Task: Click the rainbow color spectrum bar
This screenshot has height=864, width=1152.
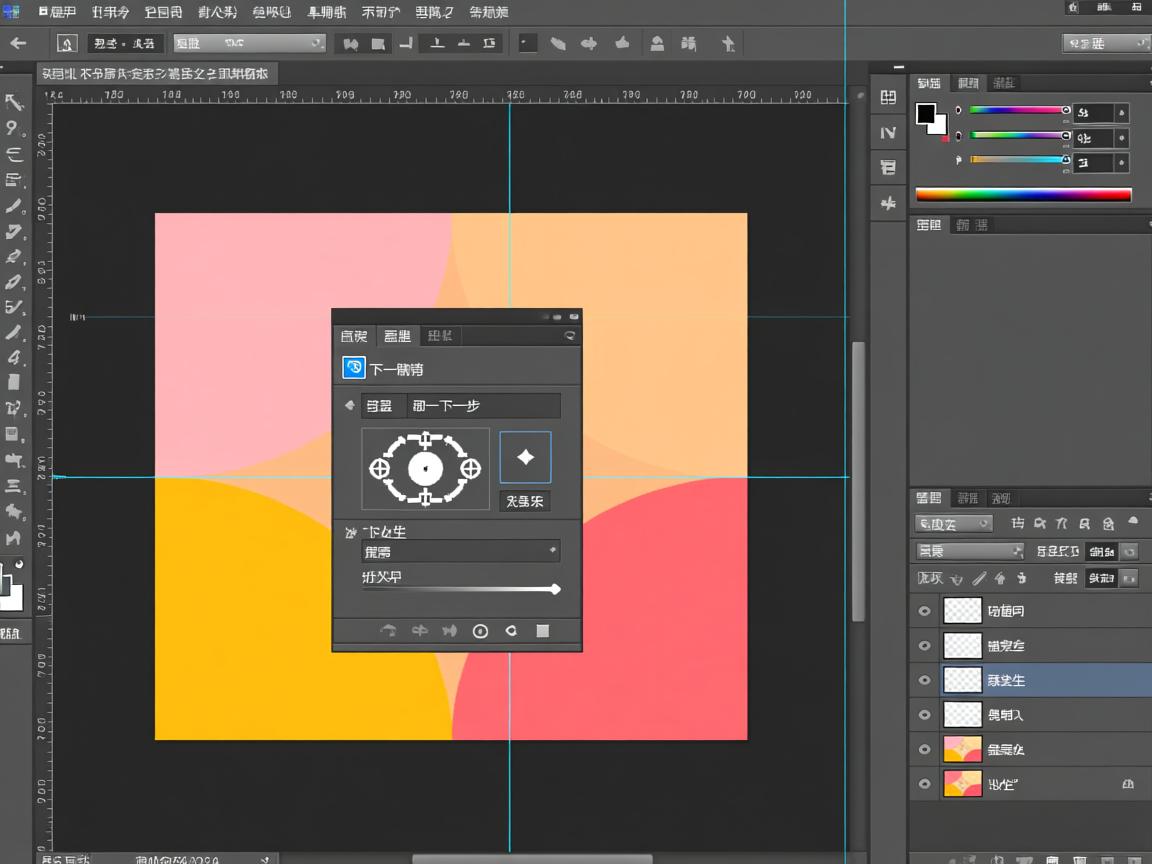Action: [x=1023, y=195]
